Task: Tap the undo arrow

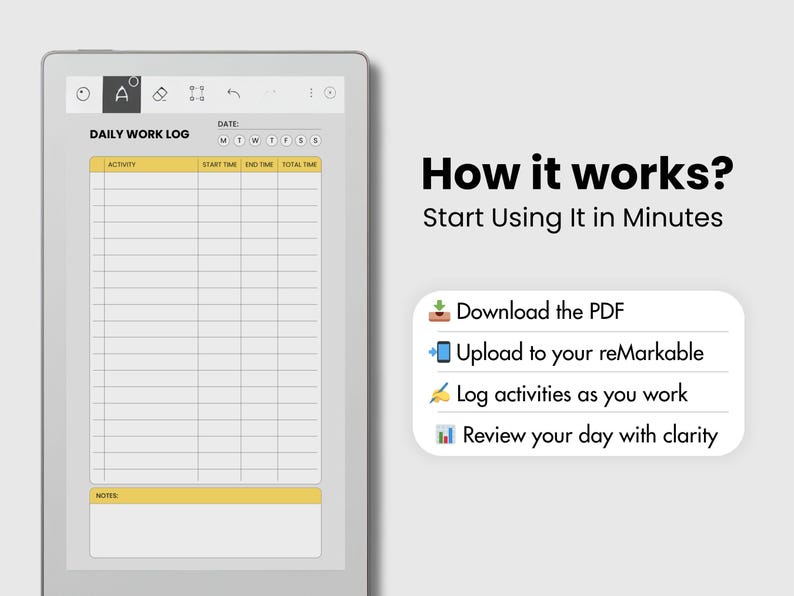Action: click(233, 93)
